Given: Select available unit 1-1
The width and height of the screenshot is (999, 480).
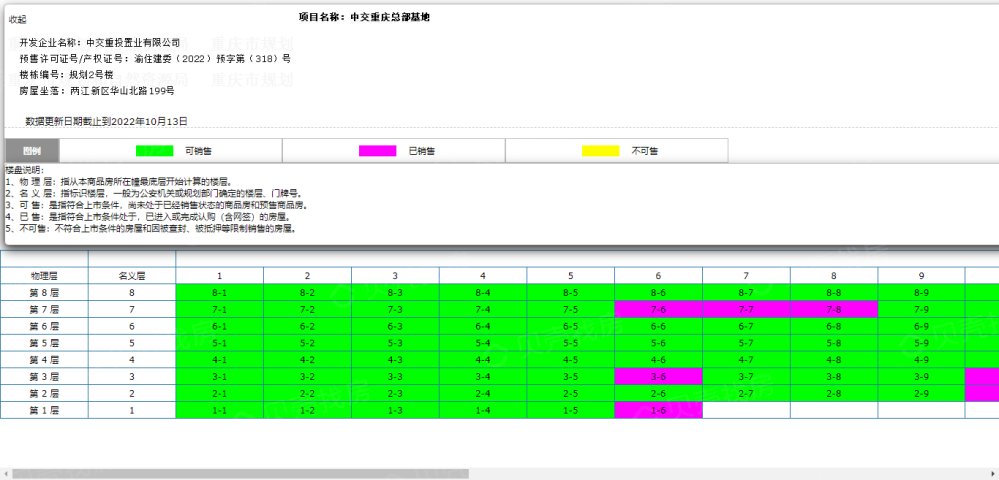Looking at the screenshot, I should click(x=220, y=410).
